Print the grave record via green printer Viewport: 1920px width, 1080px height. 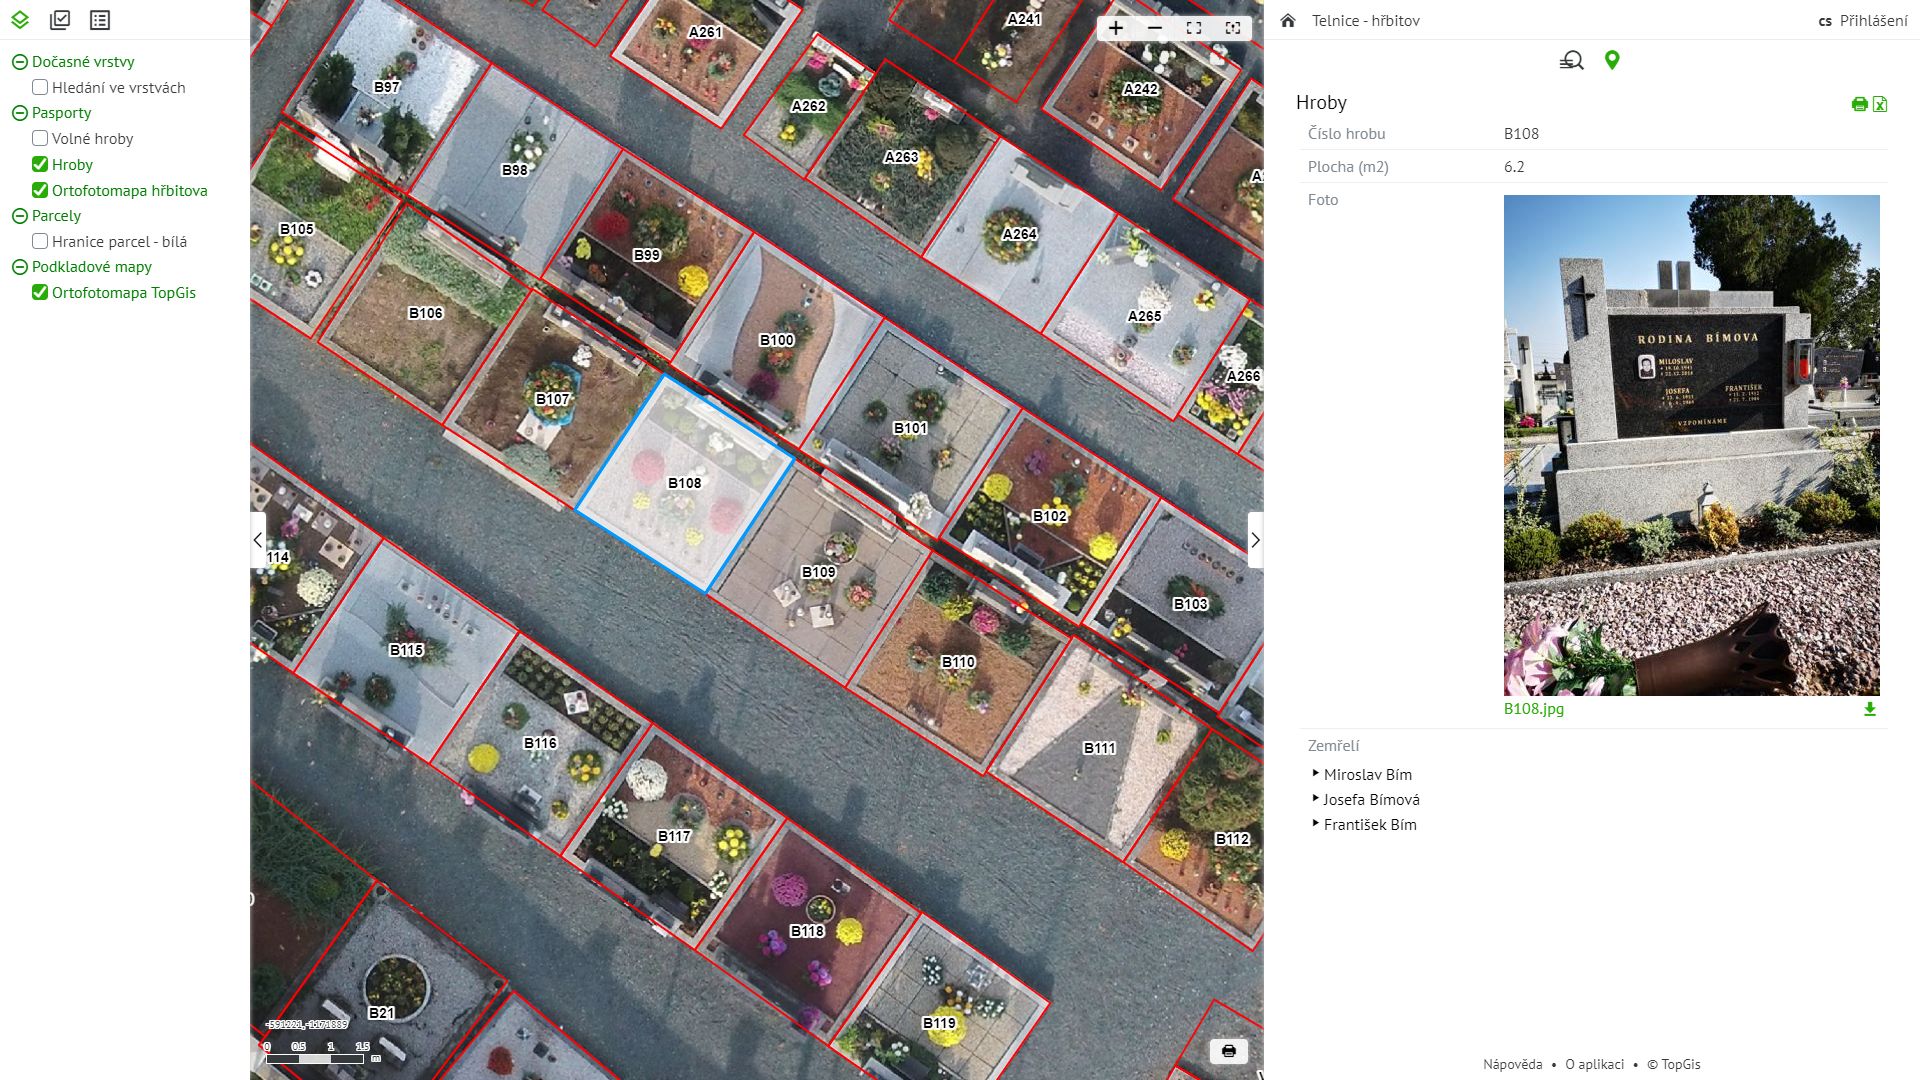(1860, 104)
